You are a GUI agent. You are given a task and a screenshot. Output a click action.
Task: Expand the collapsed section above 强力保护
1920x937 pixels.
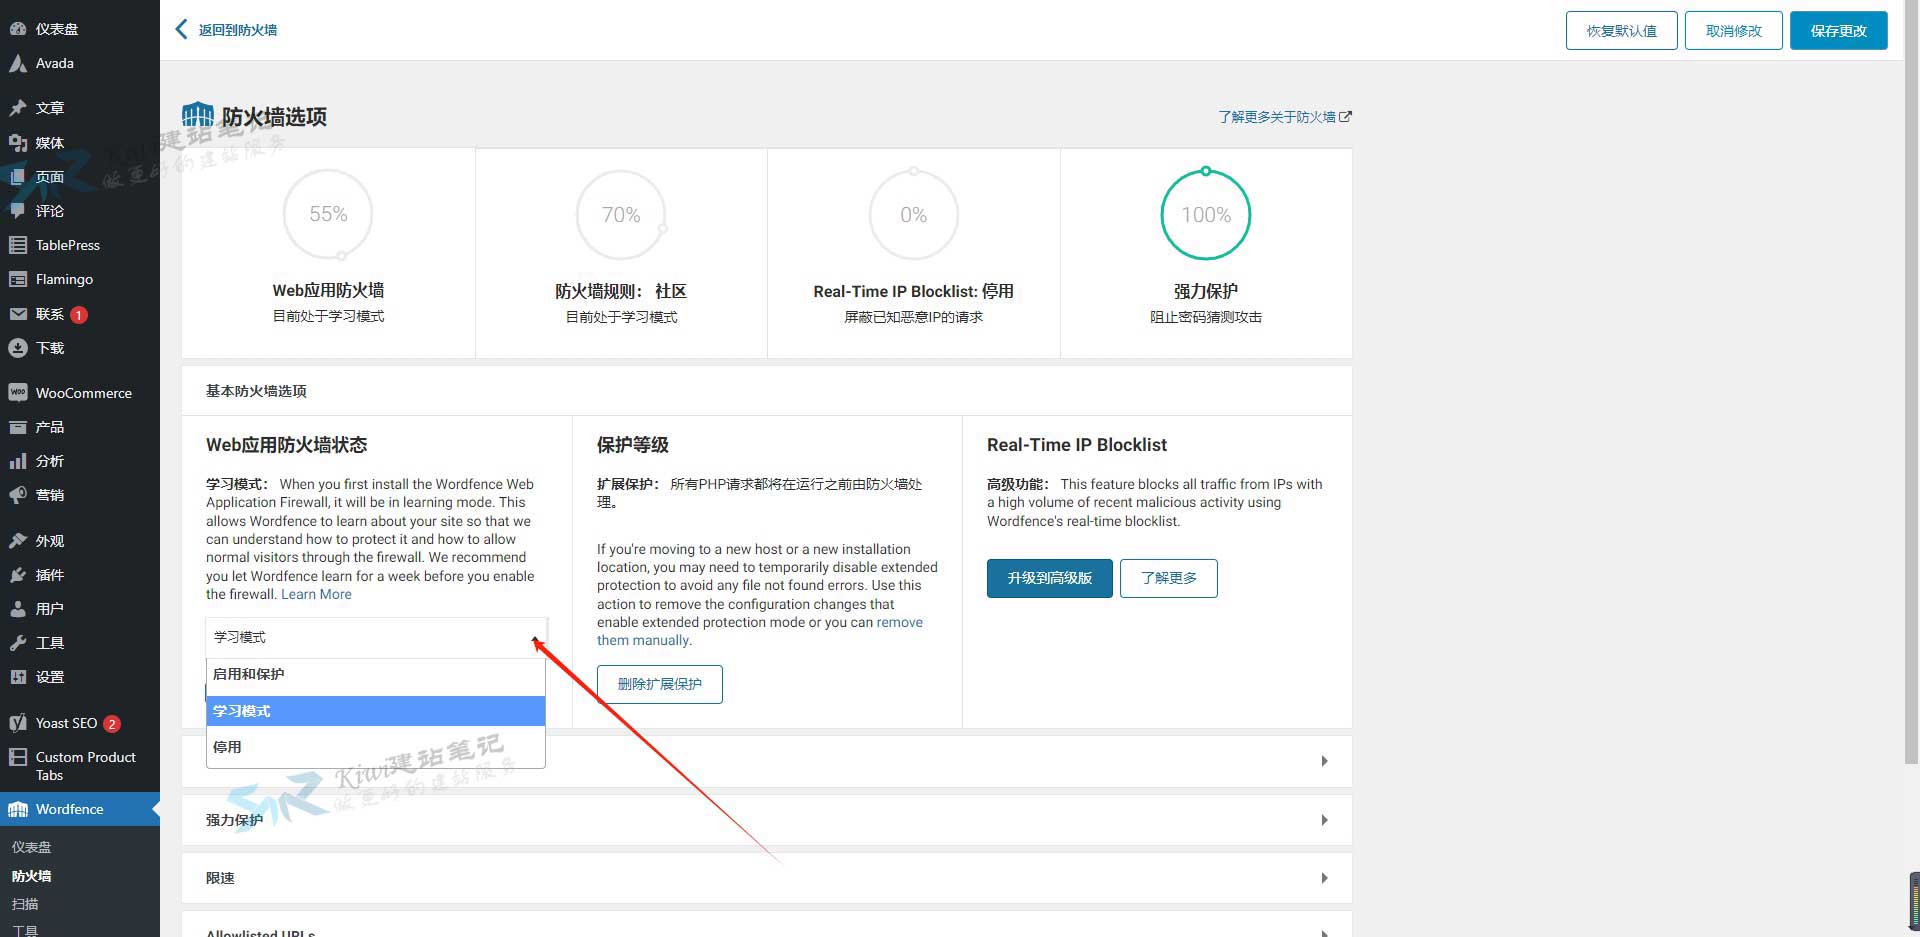click(x=1324, y=761)
